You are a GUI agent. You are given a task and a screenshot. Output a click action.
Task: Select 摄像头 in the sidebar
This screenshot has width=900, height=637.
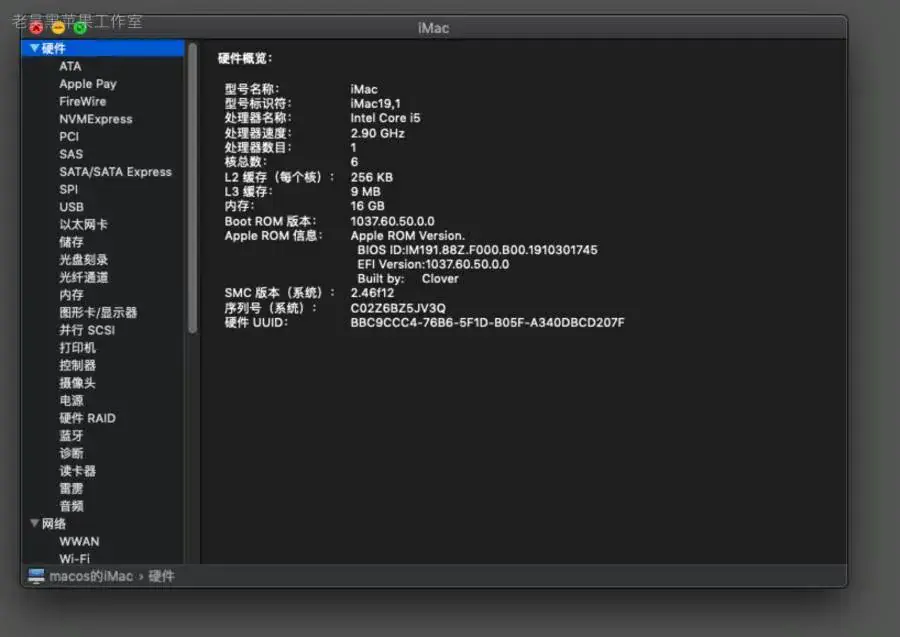click(x=77, y=383)
